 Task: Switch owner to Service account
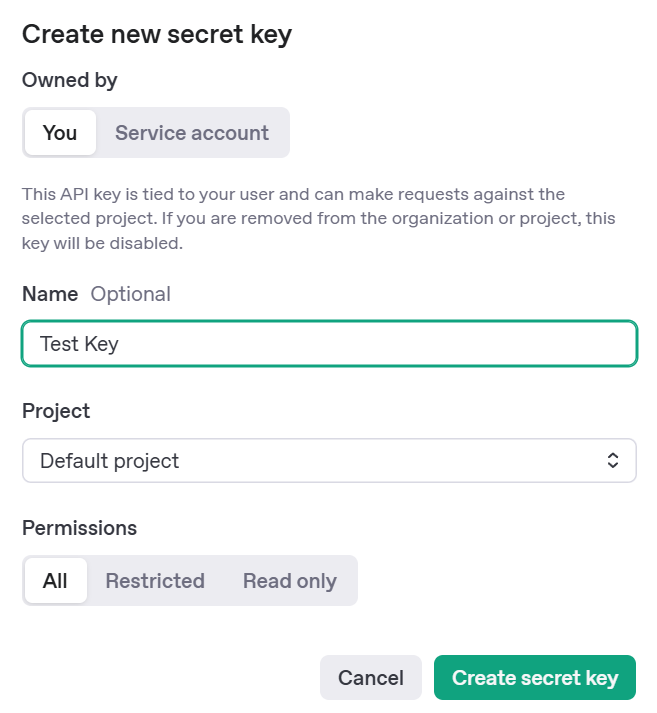[192, 133]
